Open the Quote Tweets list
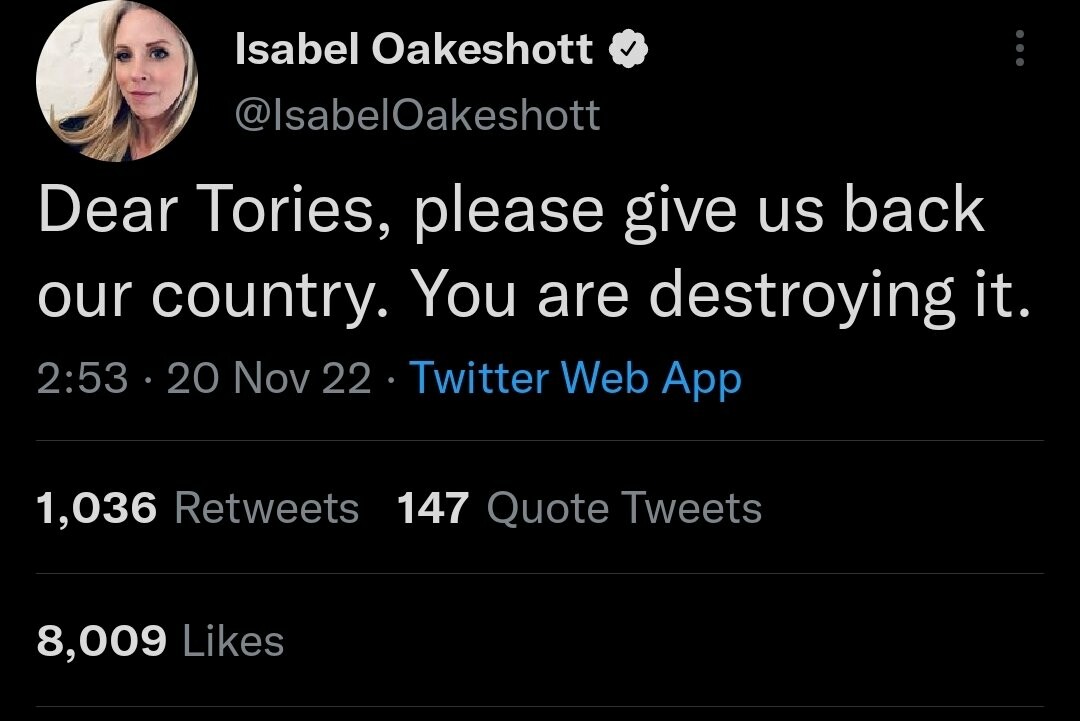 coord(623,508)
